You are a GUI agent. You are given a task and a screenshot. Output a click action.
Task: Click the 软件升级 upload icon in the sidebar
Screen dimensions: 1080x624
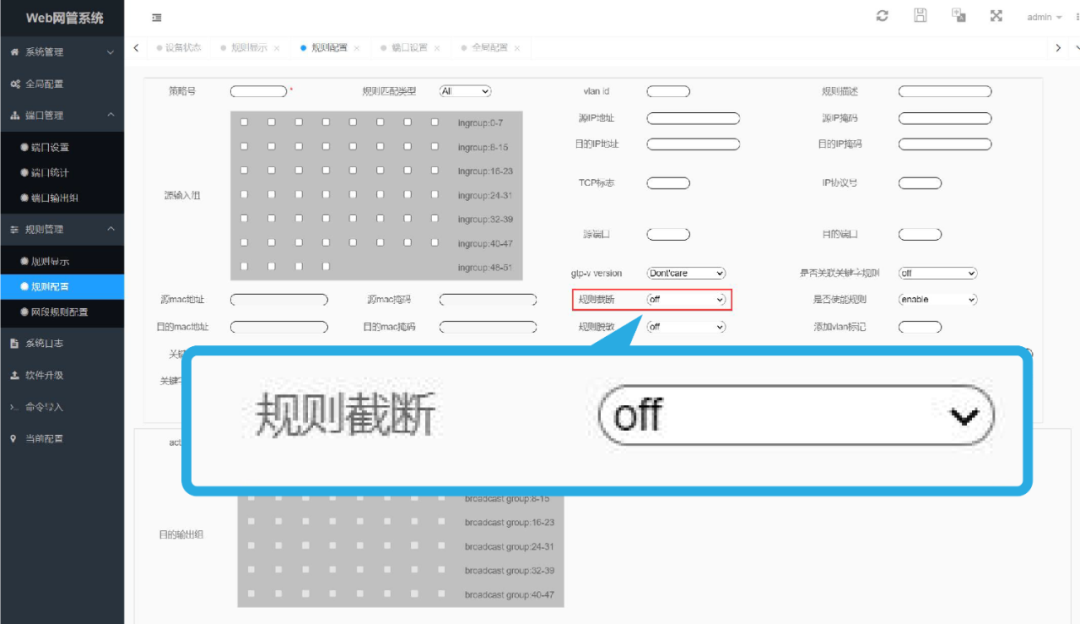pos(13,376)
